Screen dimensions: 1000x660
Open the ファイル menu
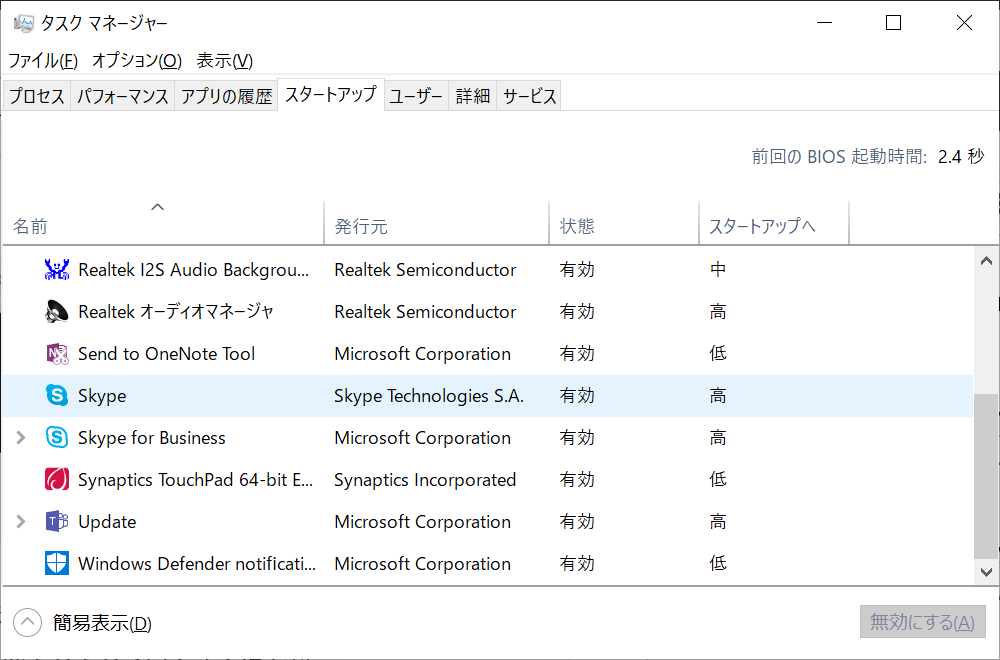point(43,61)
